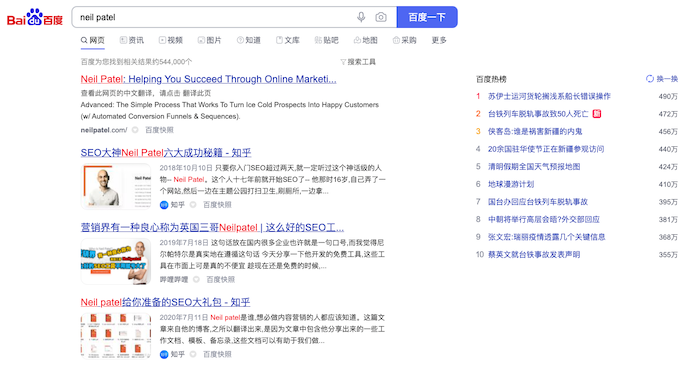This screenshot has width=700, height=365.
Task: Open SEO大神Neil Patel六大成功秘籍 result
Action: [x=166, y=153]
